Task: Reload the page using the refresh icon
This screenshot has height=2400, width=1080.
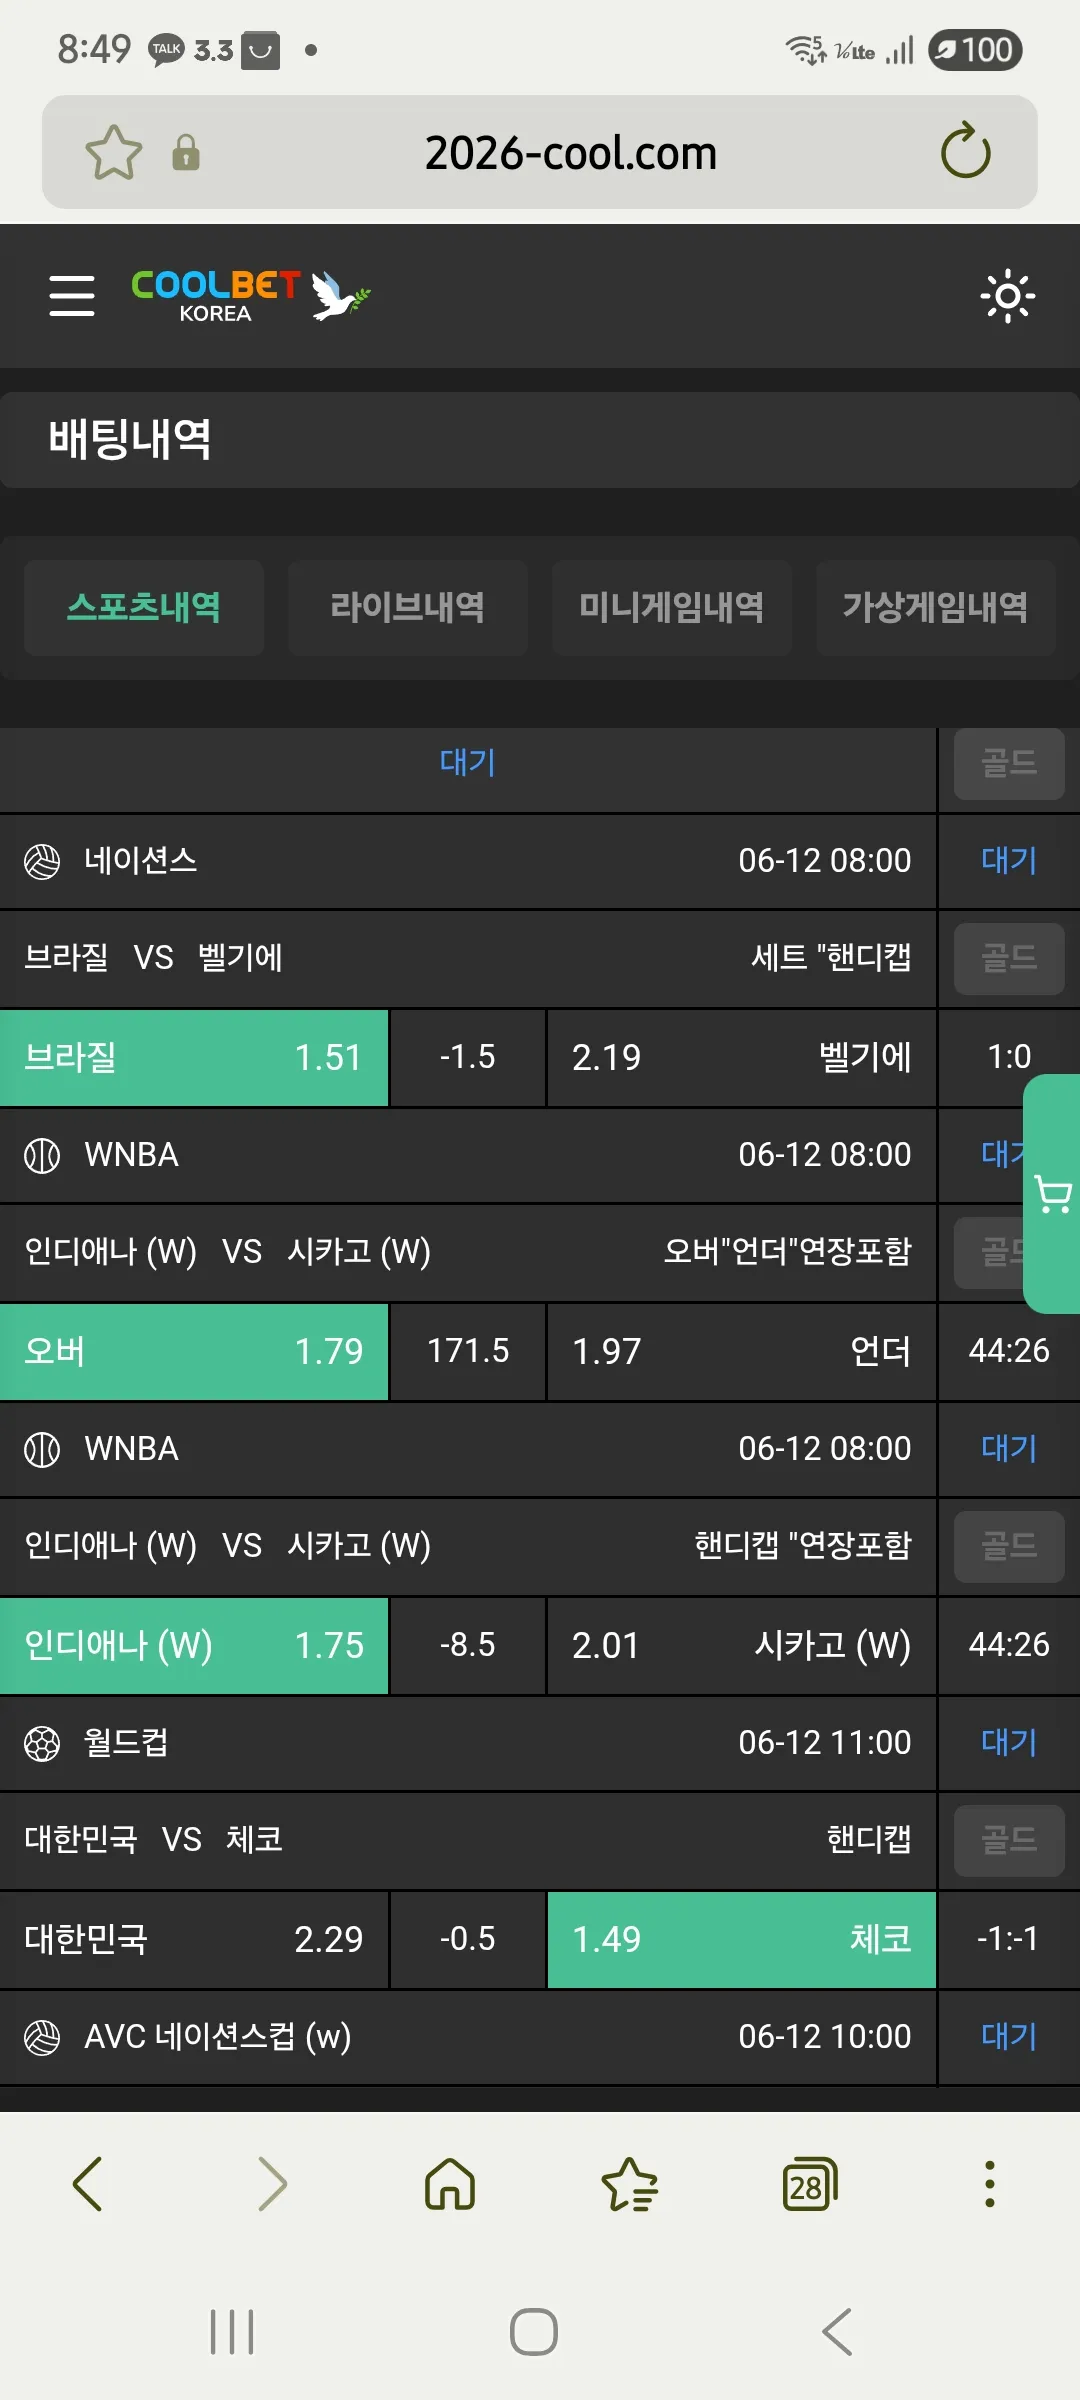Action: (x=965, y=152)
